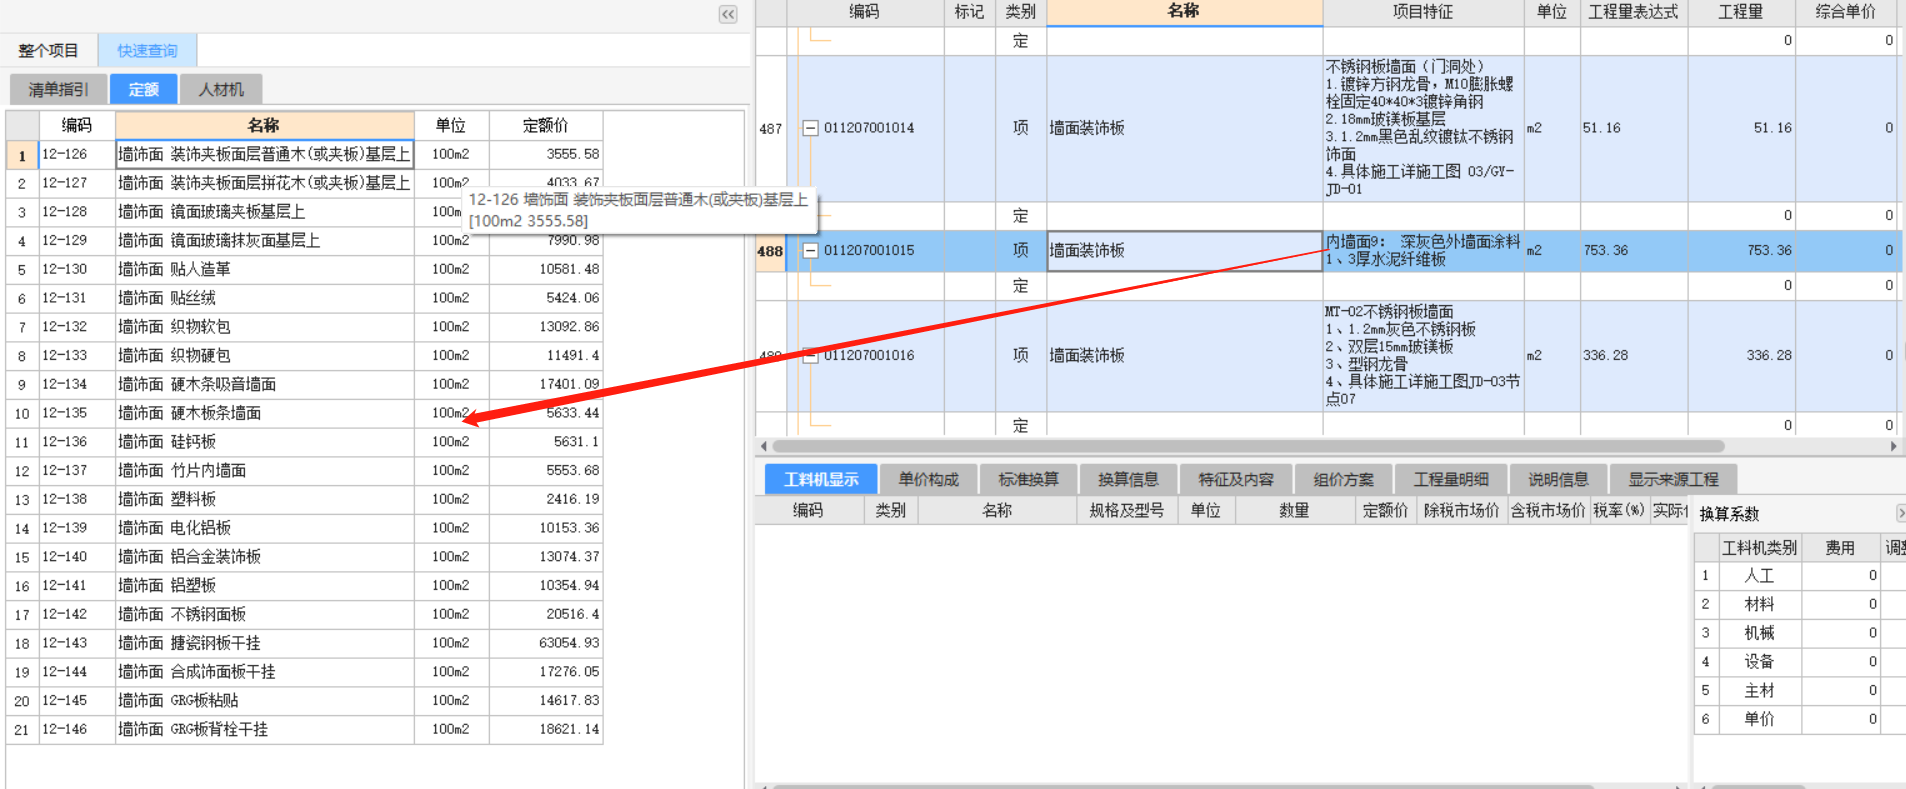The height and width of the screenshot is (789, 1906).
Task: Select 墙饰面 铝合金装饰板 row
Action: click(x=304, y=557)
